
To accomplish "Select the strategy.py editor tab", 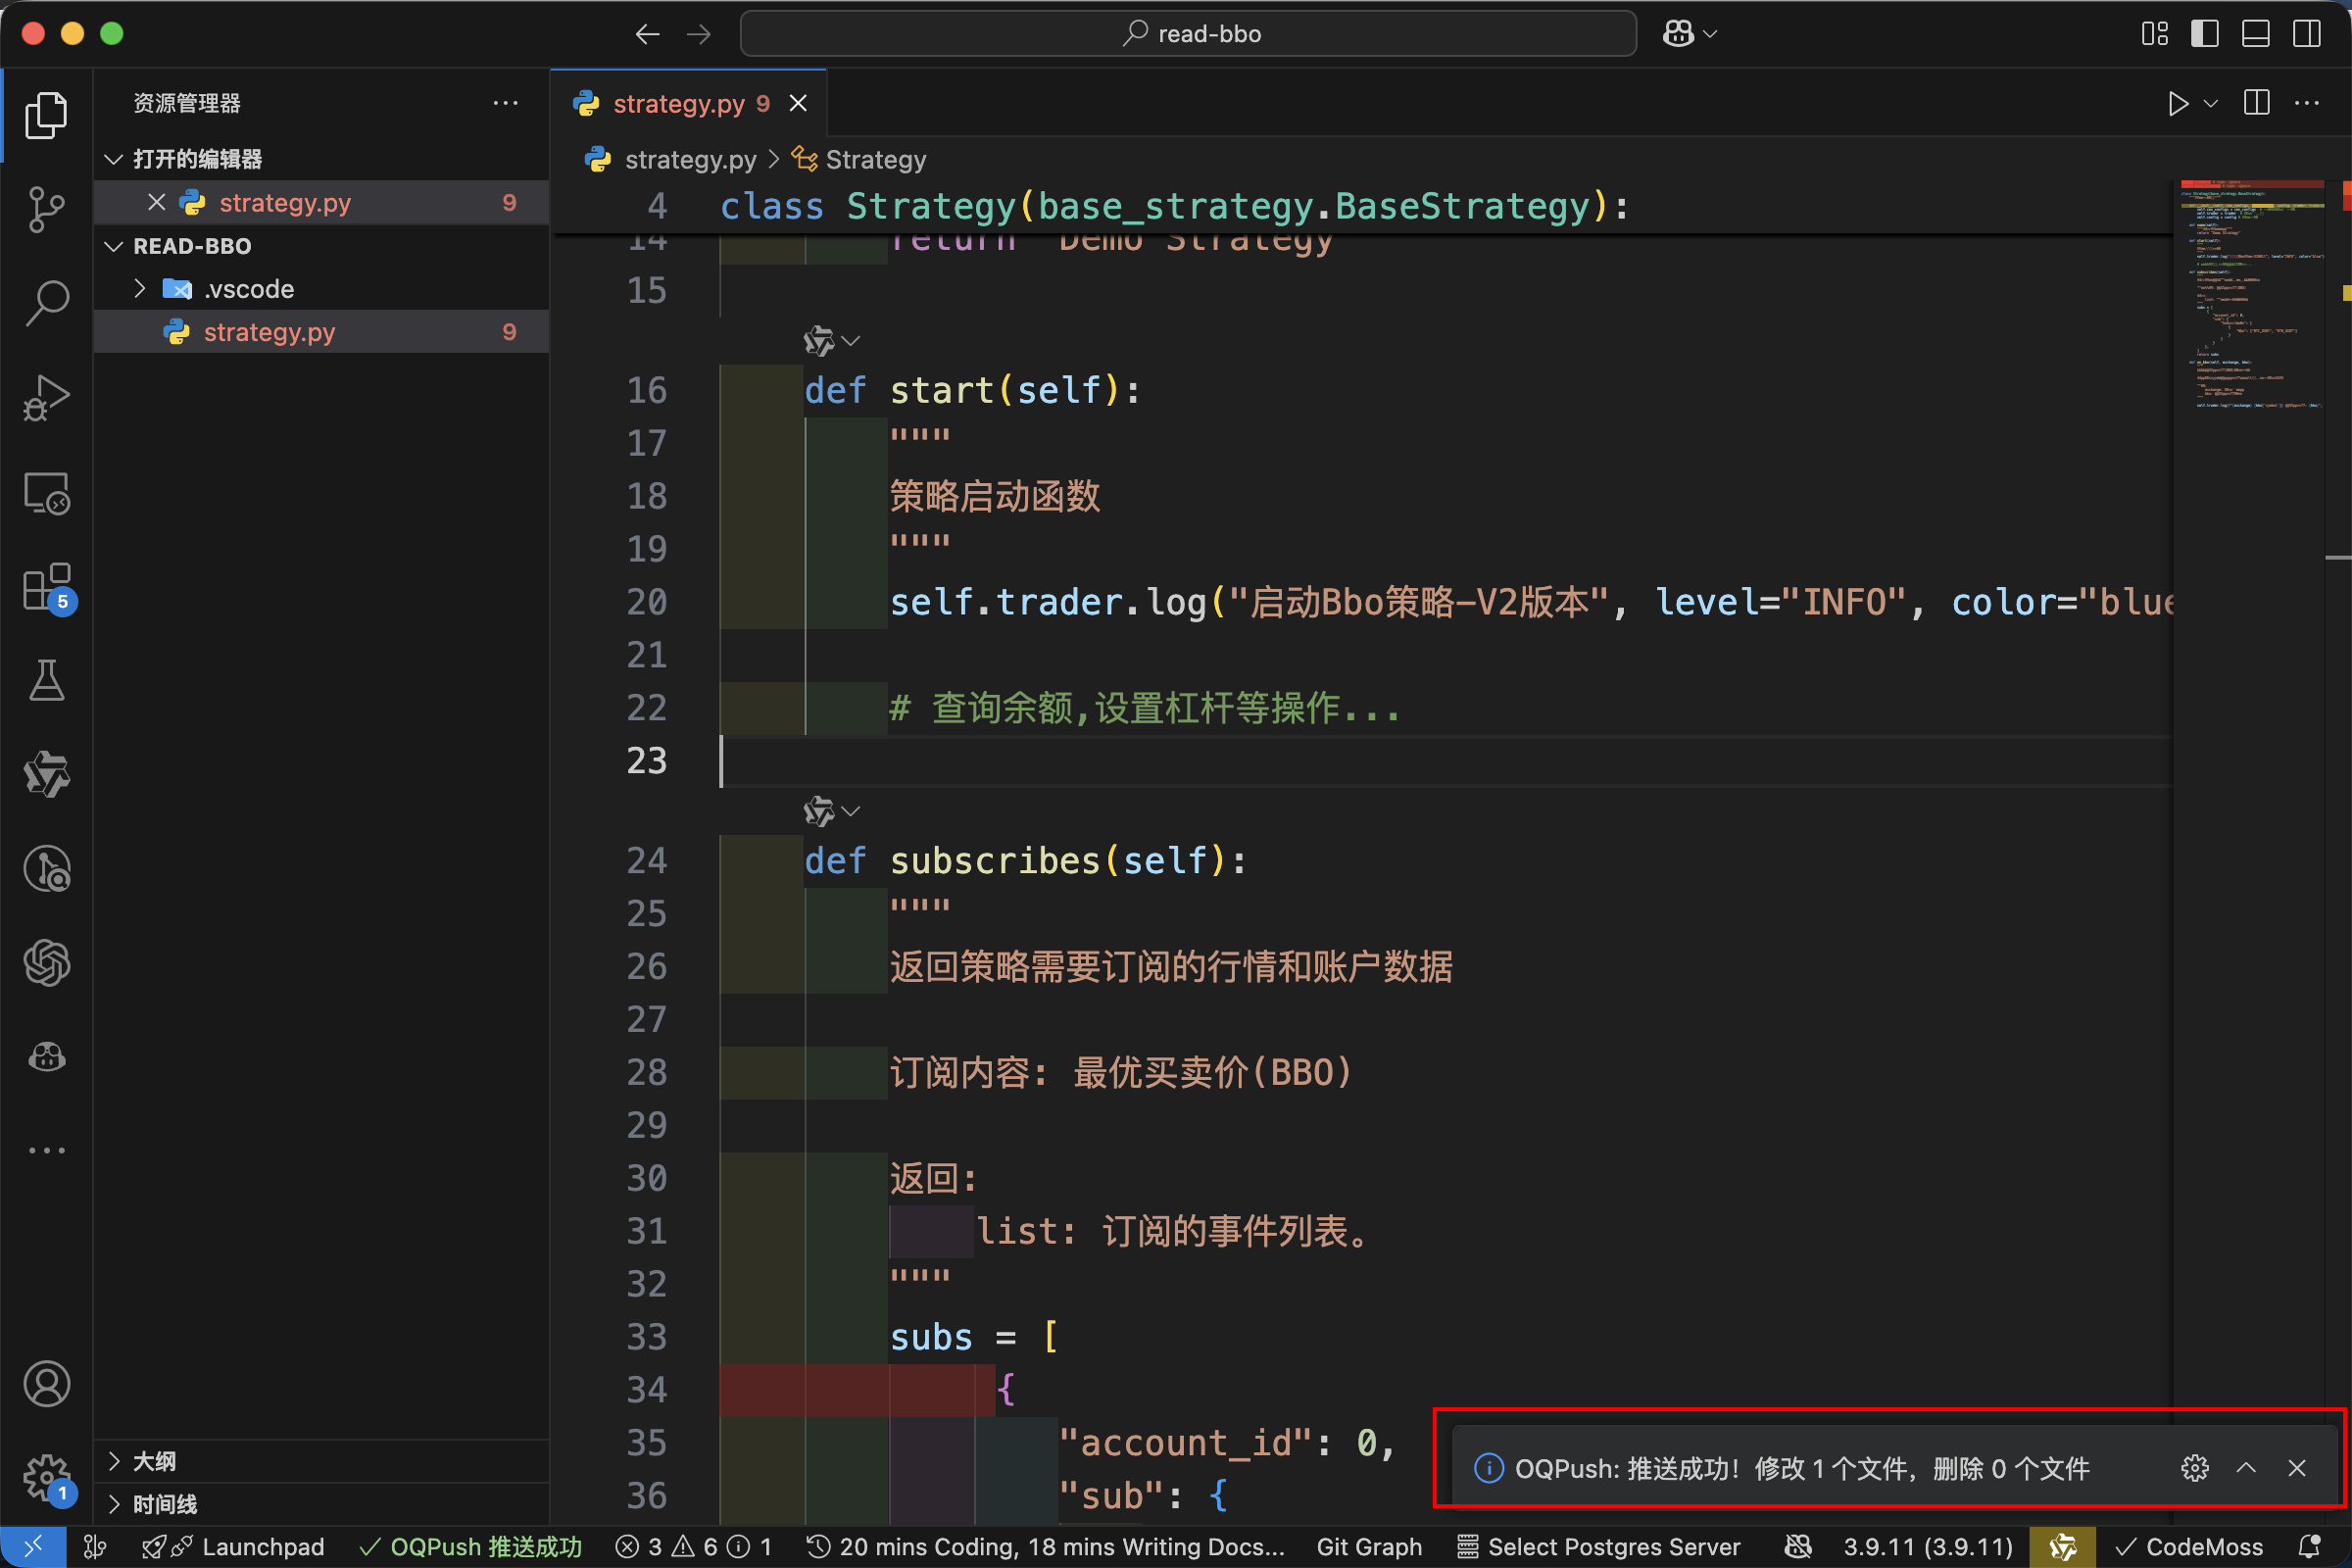I will pos(678,104).
